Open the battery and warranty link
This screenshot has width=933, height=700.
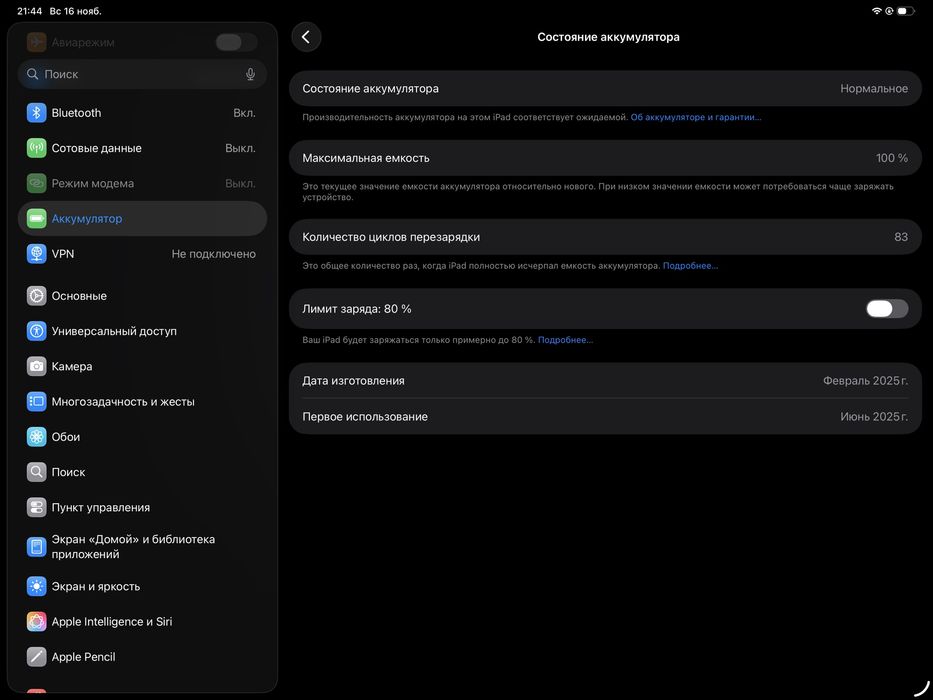pyautogui.click(x=696, y=117)
